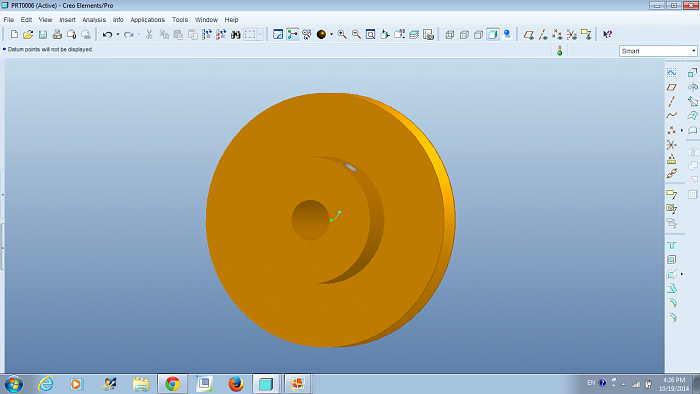Click the Undo arrow icon
700x394 pixels.
coord(107,34)
